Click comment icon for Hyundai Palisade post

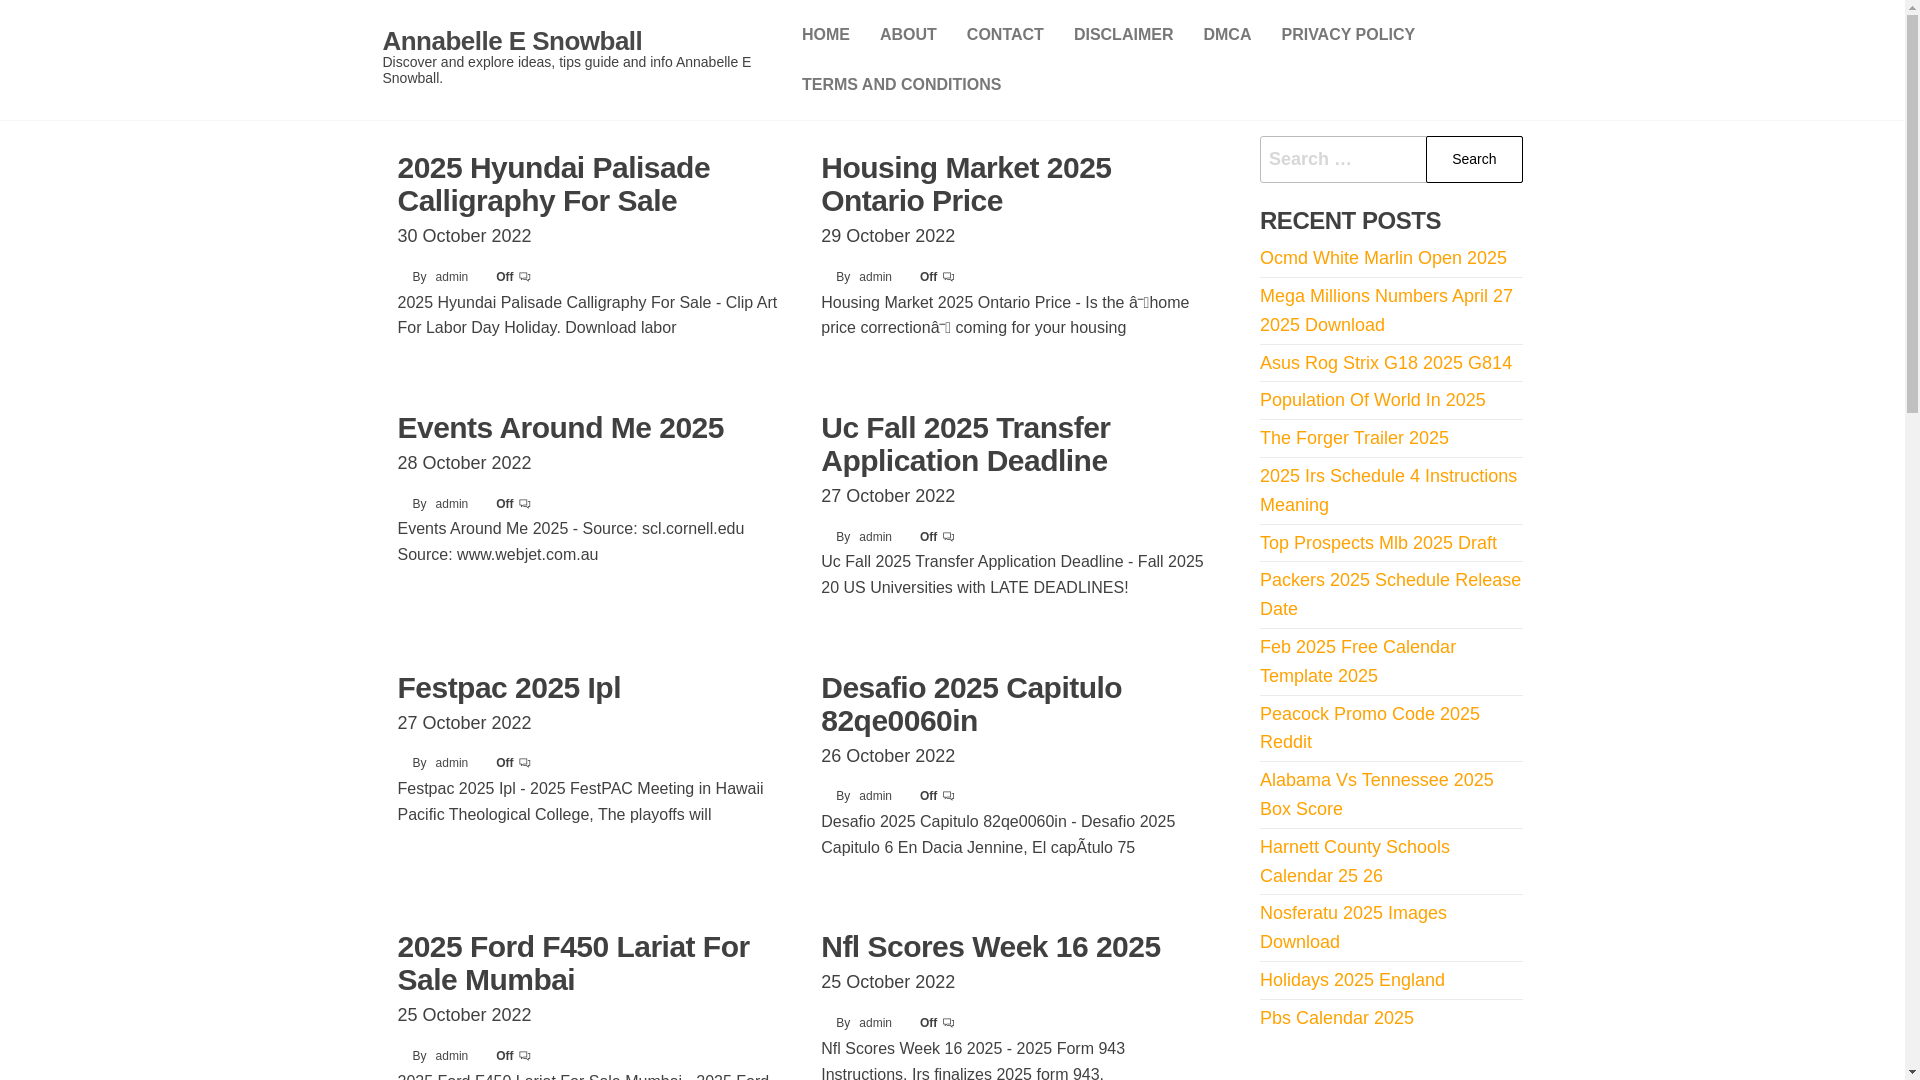(525, 277)
